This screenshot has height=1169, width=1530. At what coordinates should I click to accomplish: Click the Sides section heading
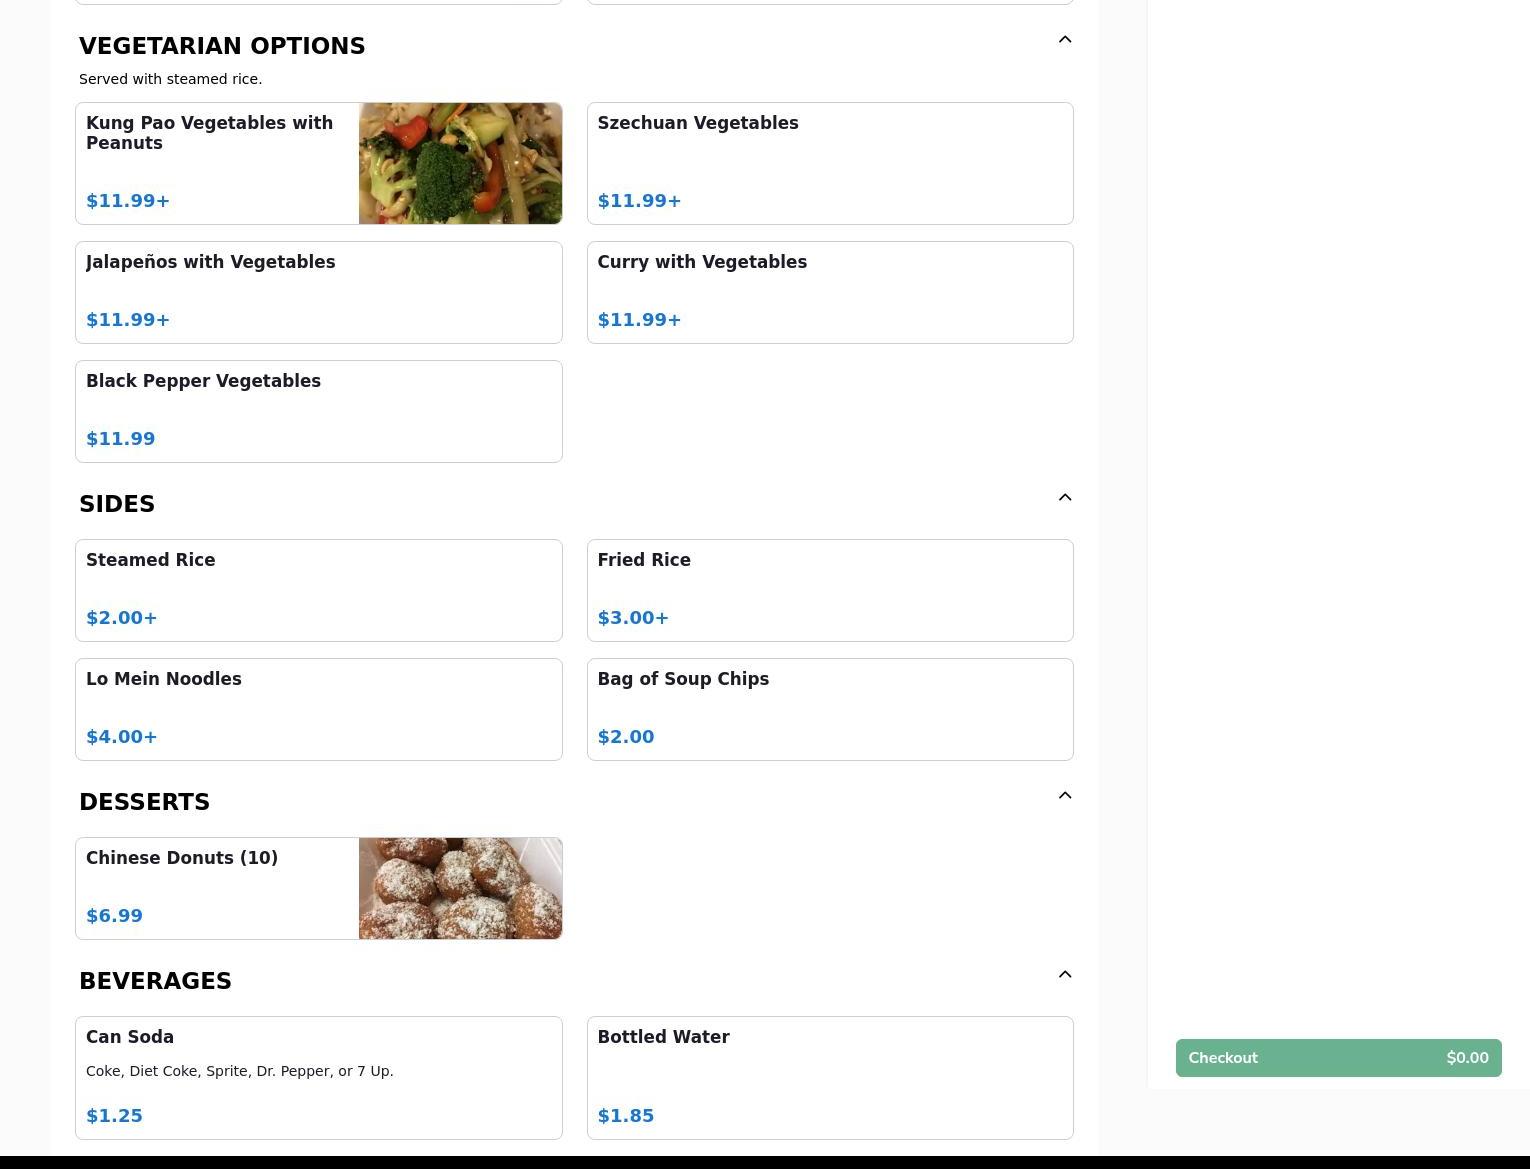point(117,504)
